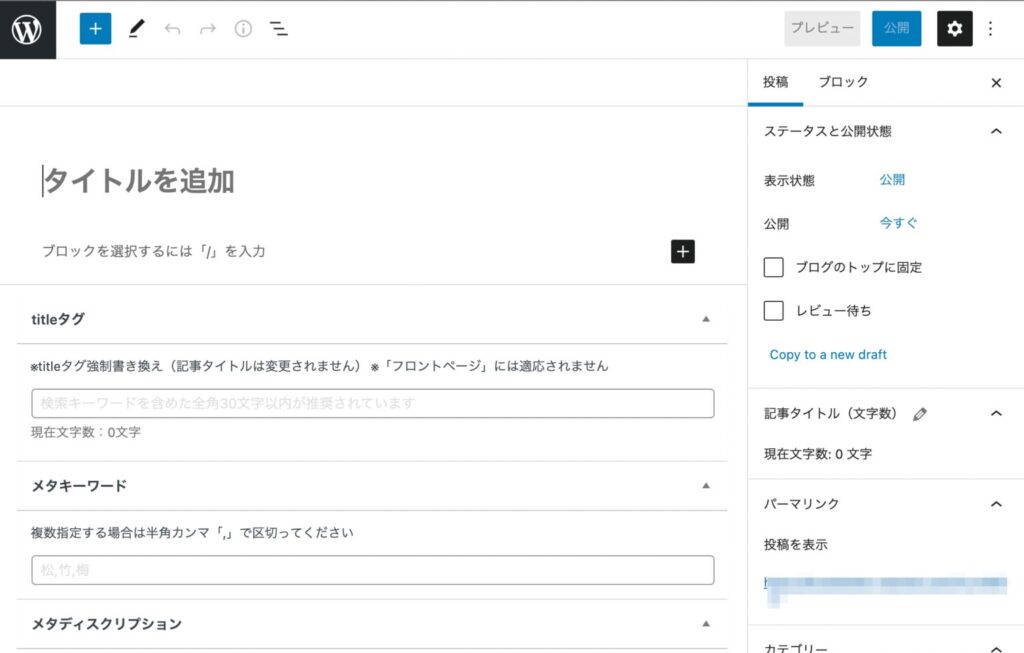
Task: Close the settings sidebar with X
Action: 996,83
